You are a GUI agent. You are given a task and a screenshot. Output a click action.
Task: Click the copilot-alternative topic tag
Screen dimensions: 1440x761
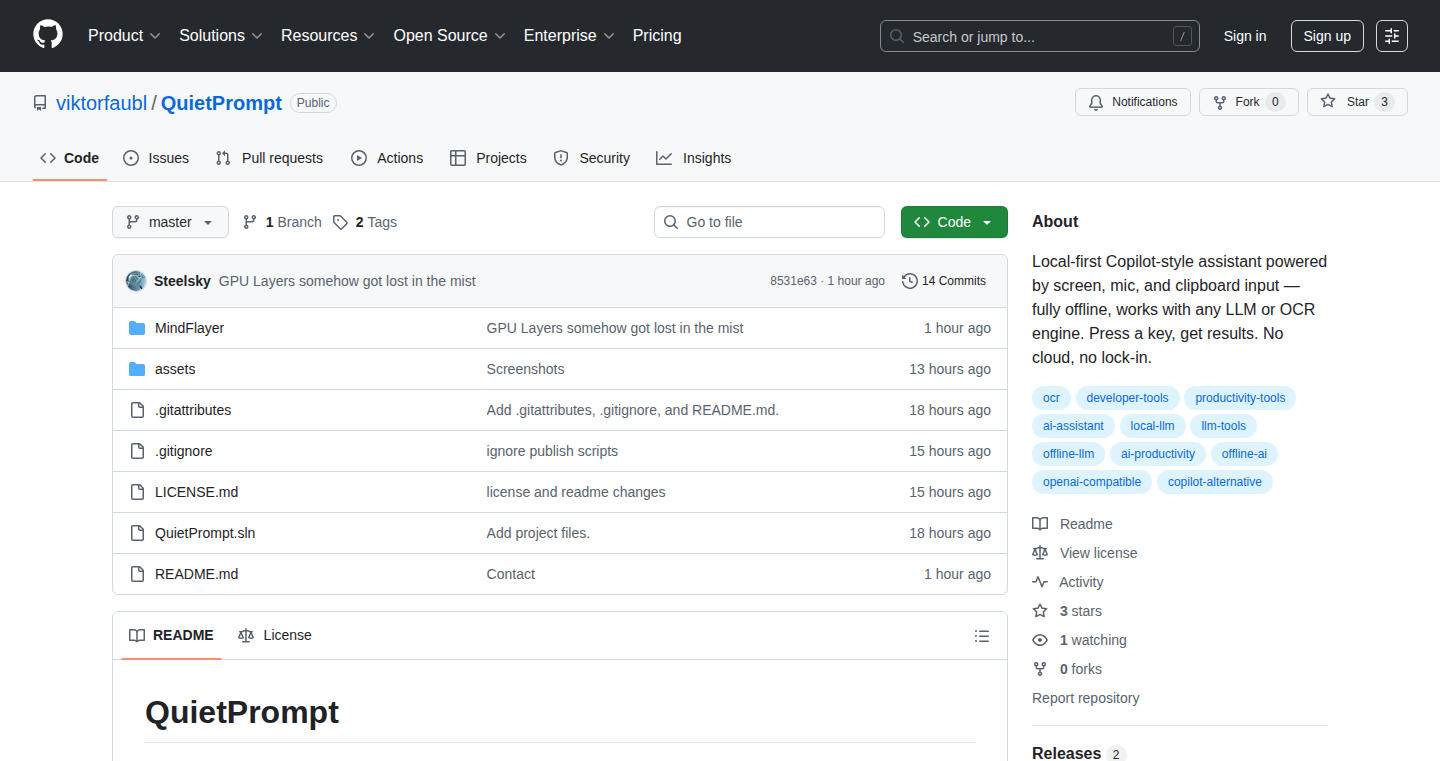click(1215, 482)
